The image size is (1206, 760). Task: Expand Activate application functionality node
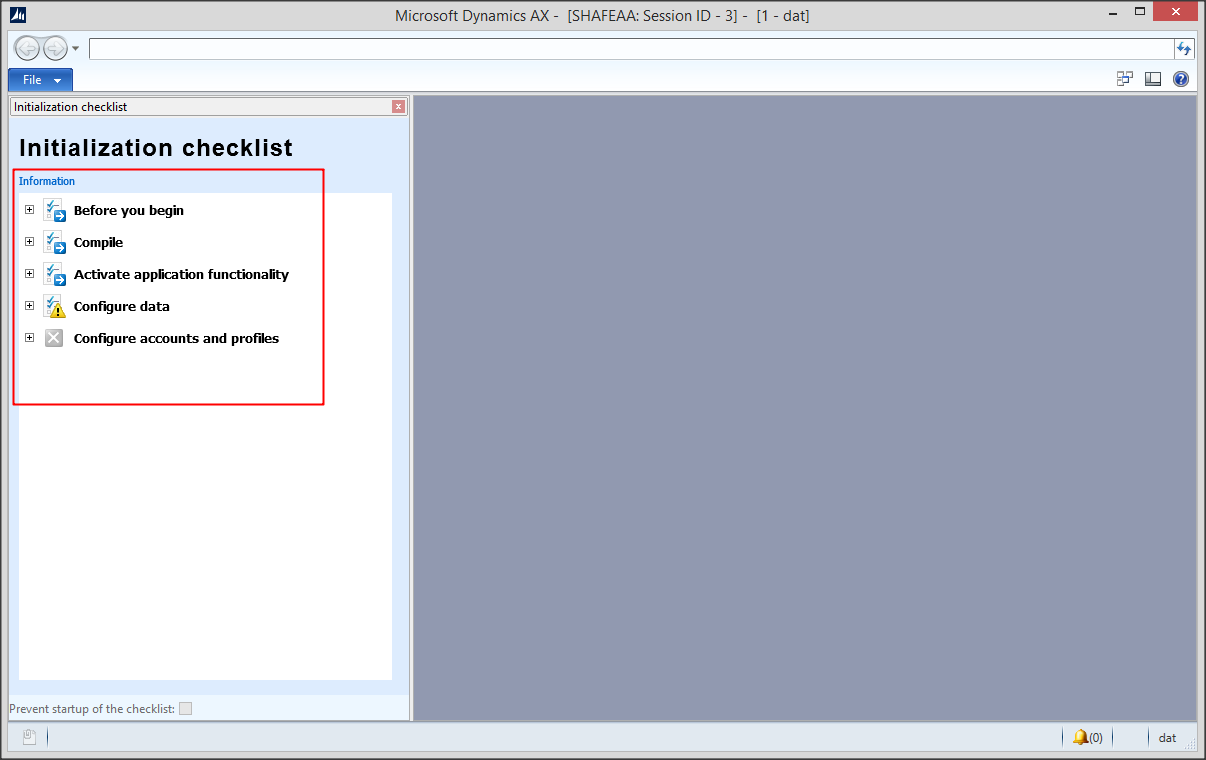tap(29, 274)
